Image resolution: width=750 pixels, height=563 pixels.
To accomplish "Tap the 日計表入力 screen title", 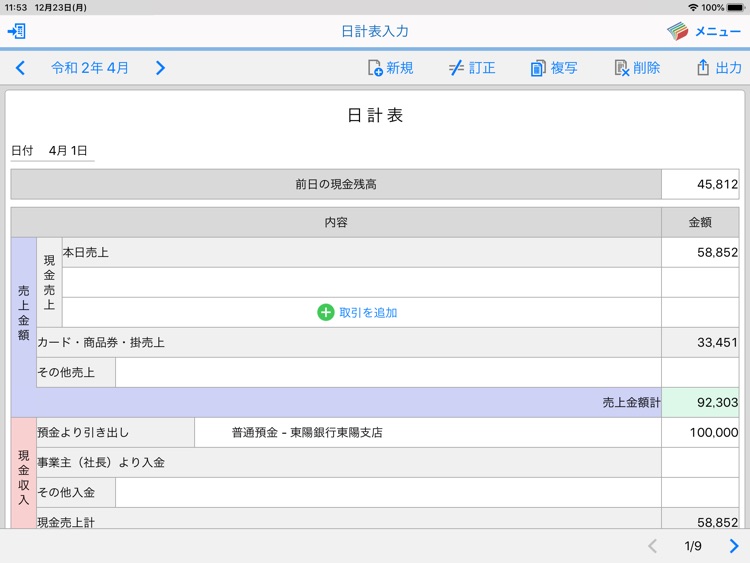I will (x=375, y=32).
